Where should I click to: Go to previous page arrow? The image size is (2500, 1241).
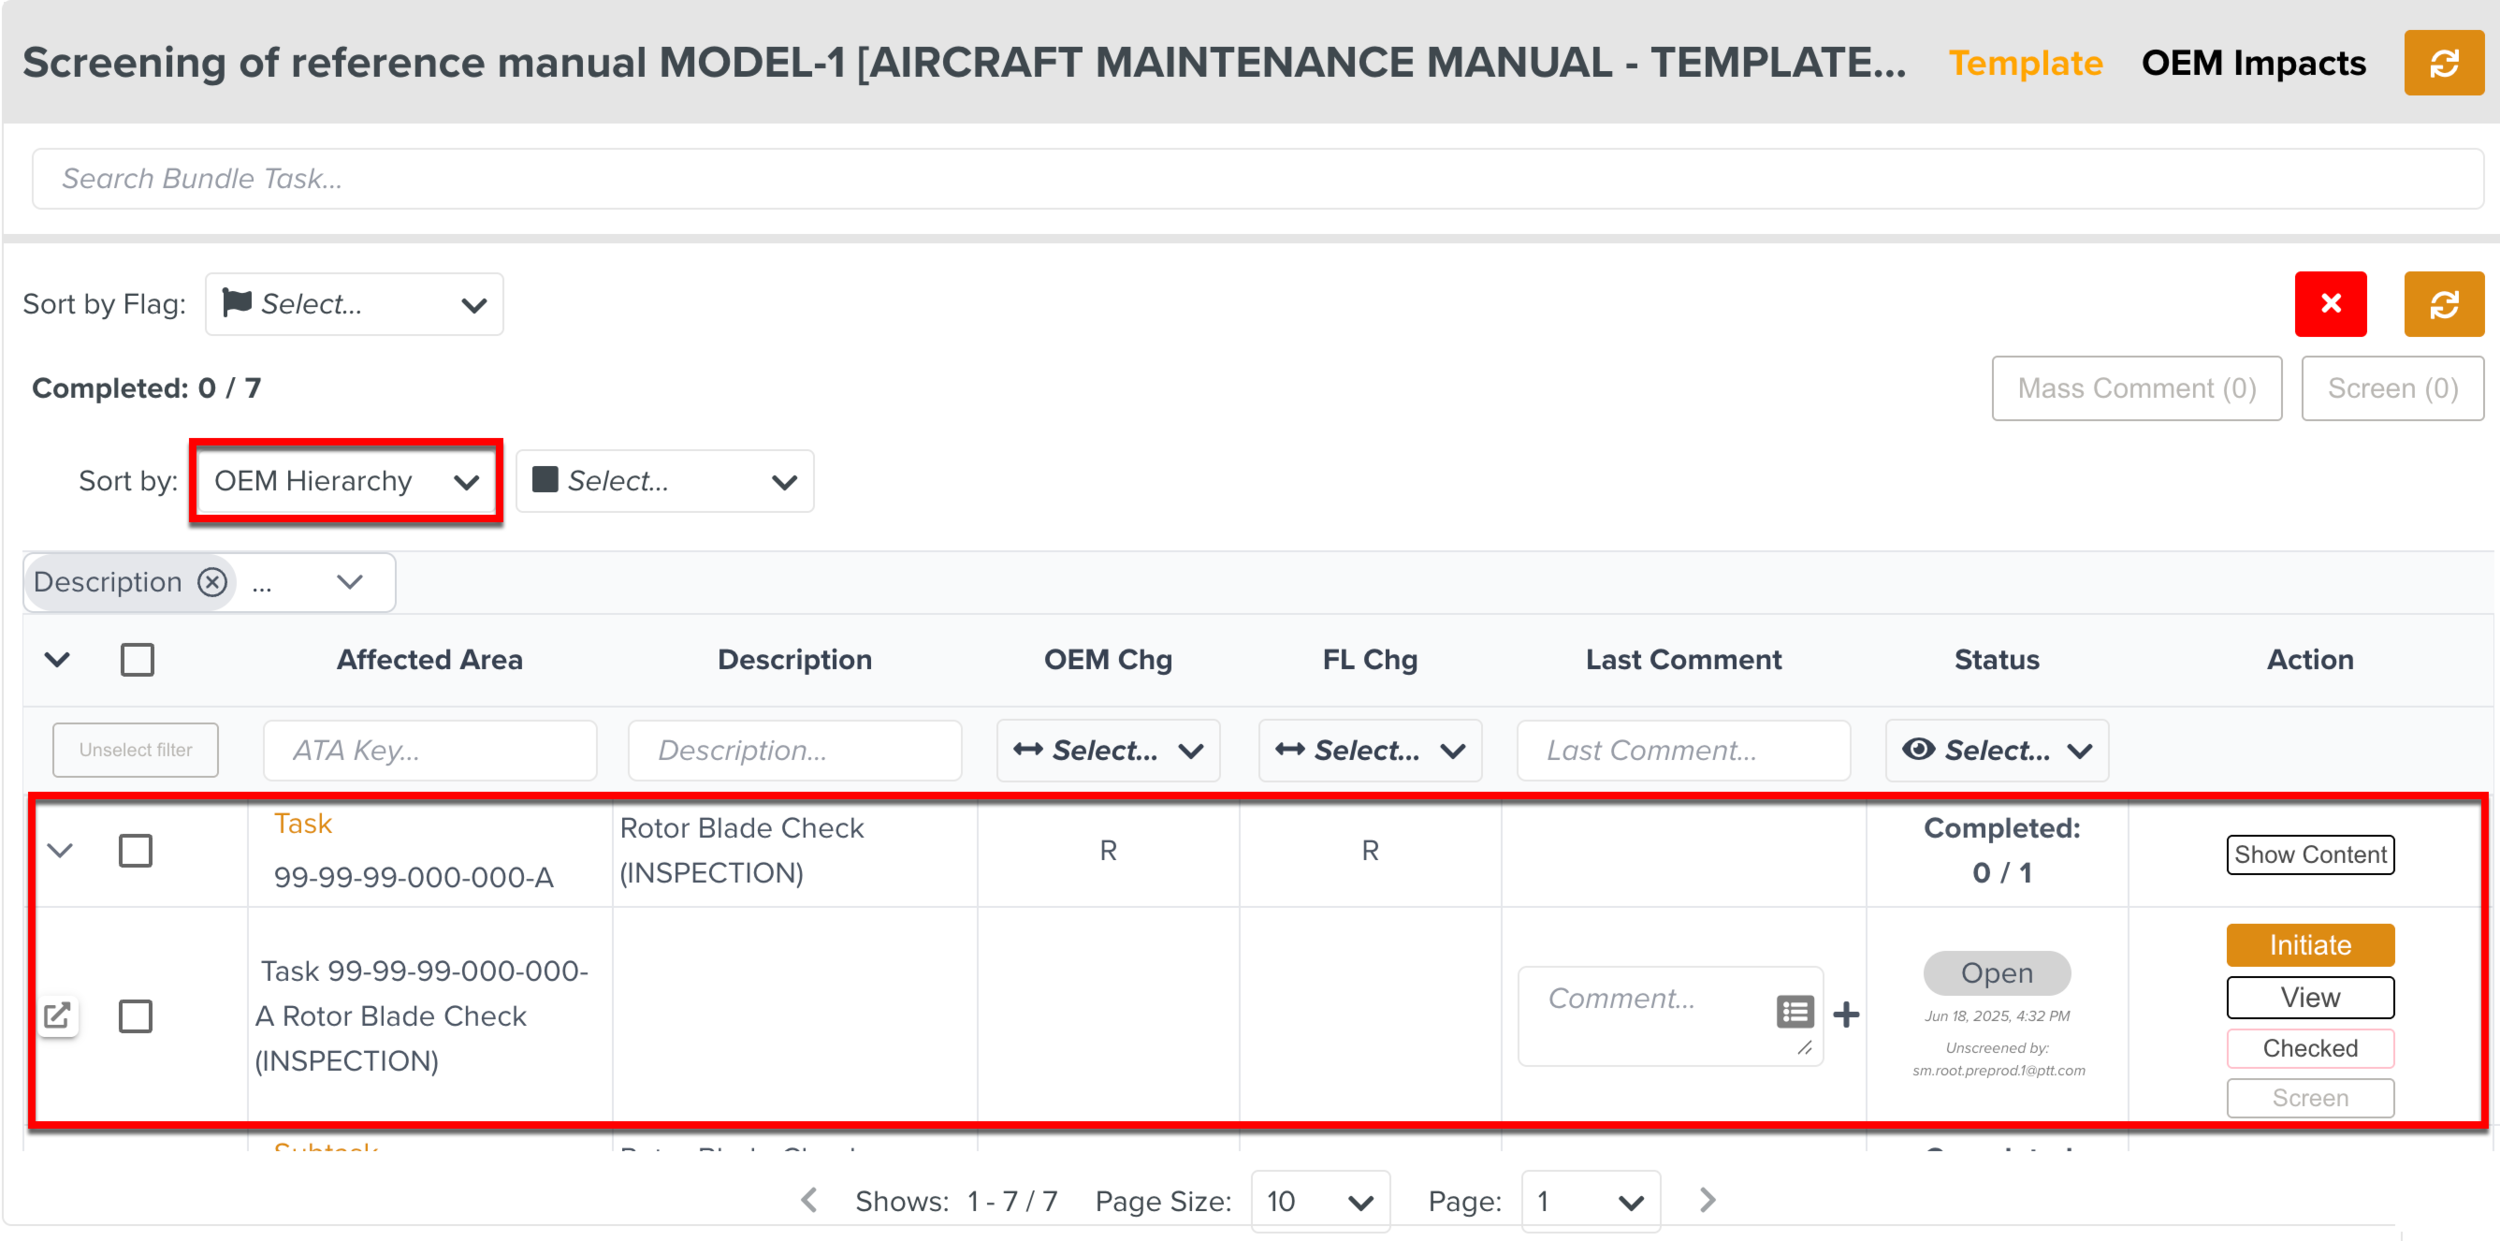pyautogui.click(x=810, y=1200)
